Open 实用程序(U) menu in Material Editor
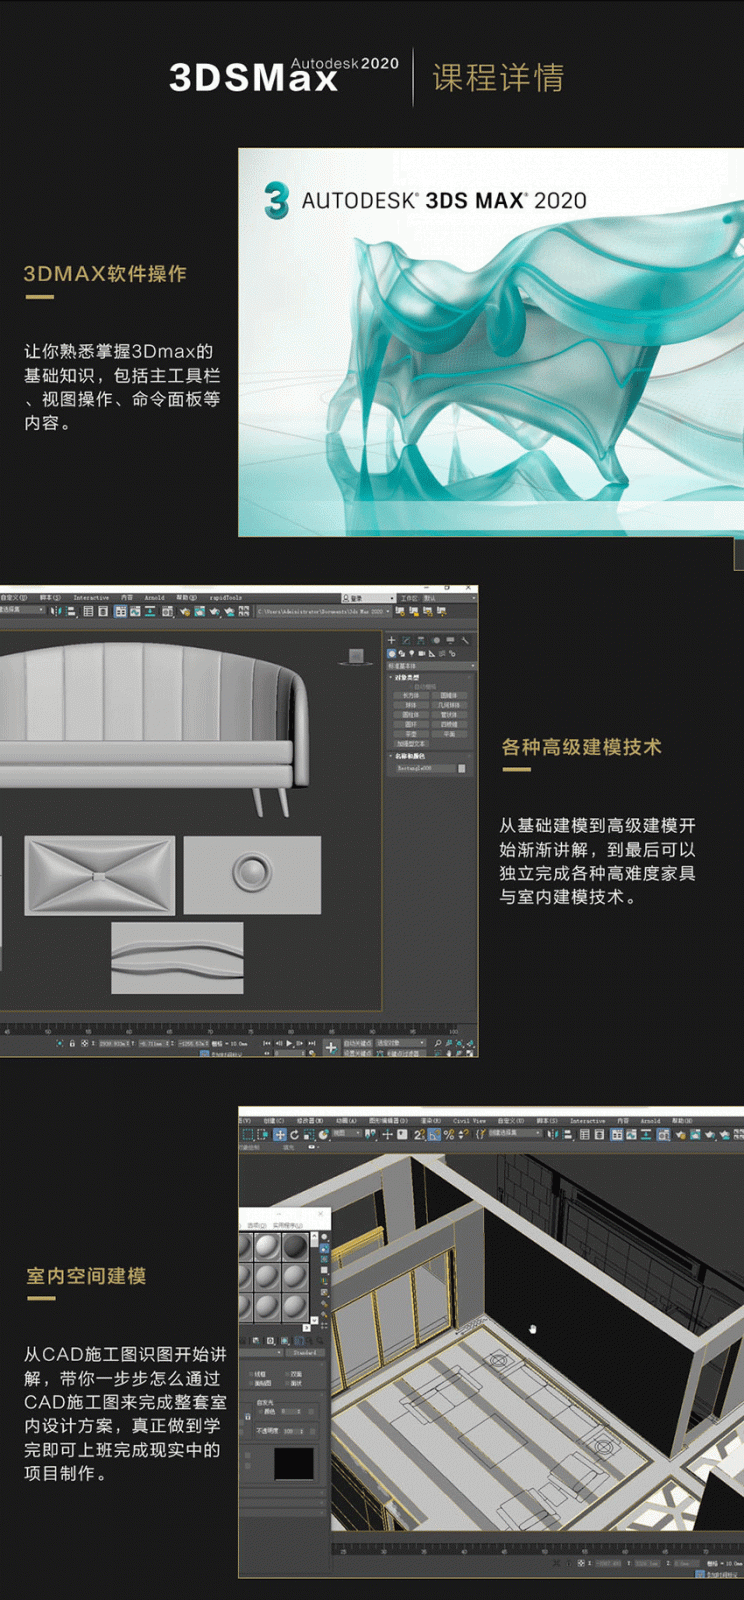This screenshot has height=1600, width=744. pyautogui.click(x=288, y=1225)
